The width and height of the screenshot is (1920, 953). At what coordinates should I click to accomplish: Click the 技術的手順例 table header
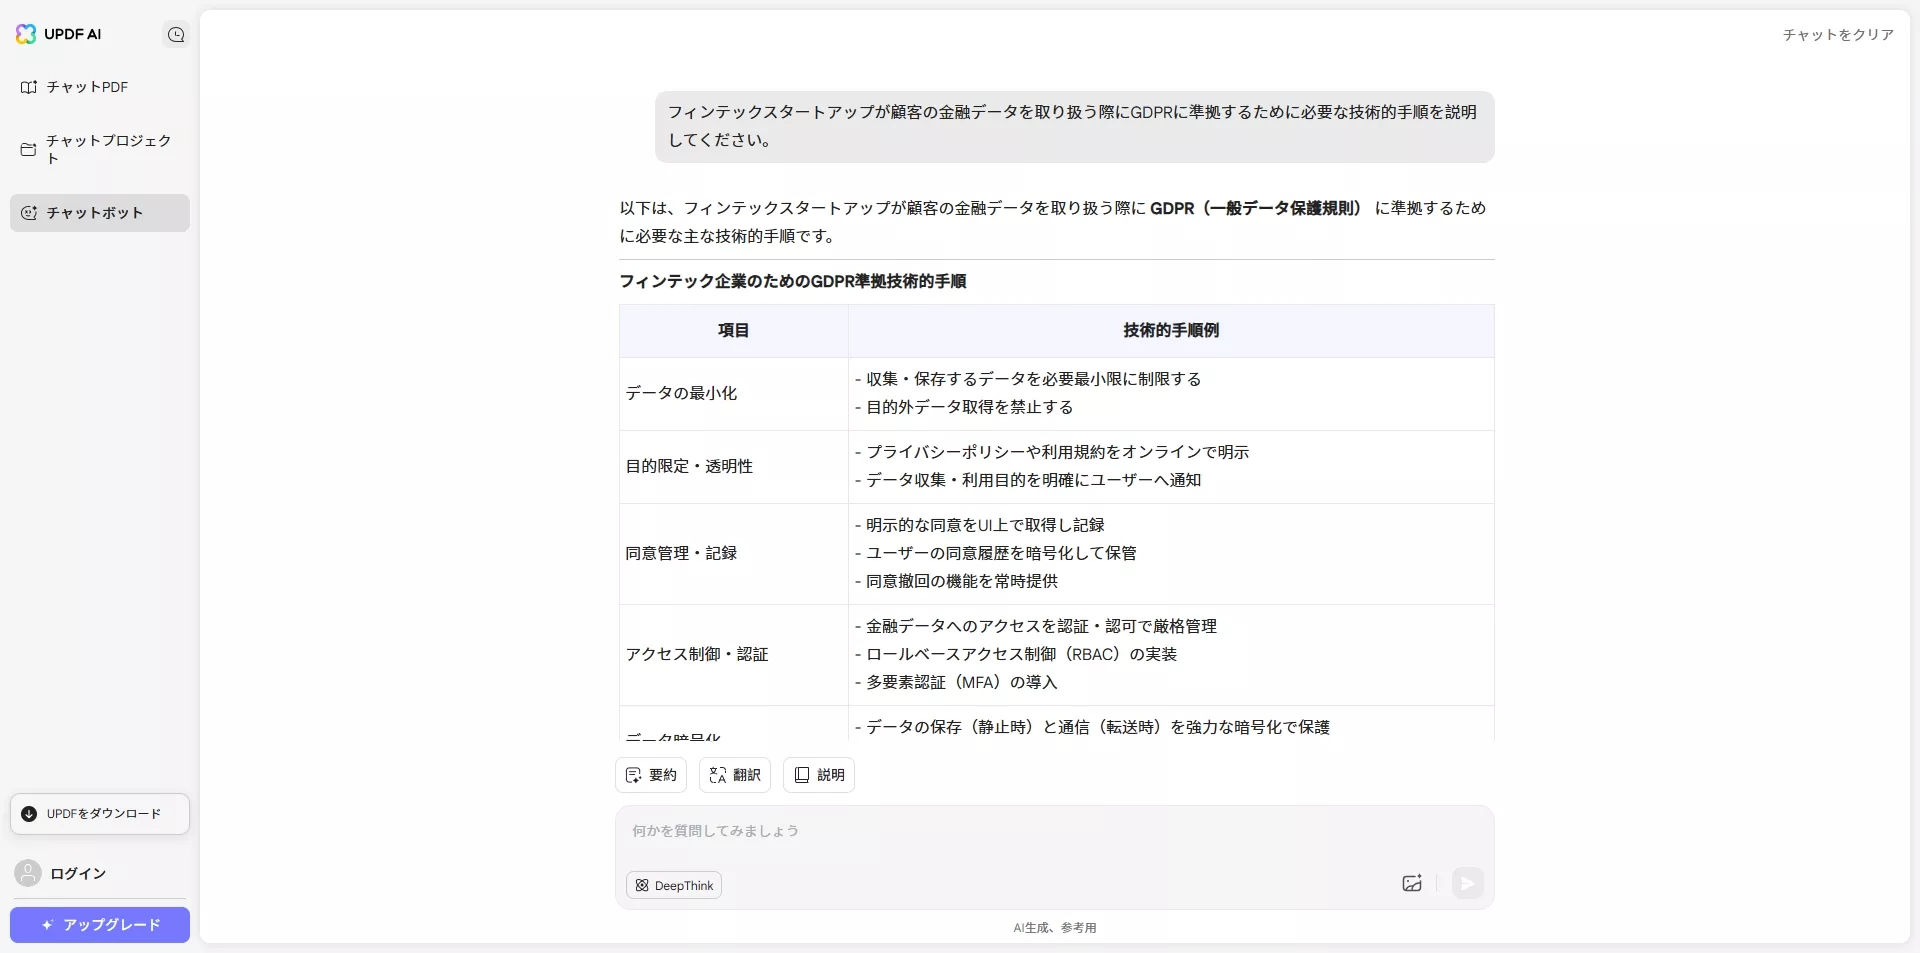[x=1171, y=331]
